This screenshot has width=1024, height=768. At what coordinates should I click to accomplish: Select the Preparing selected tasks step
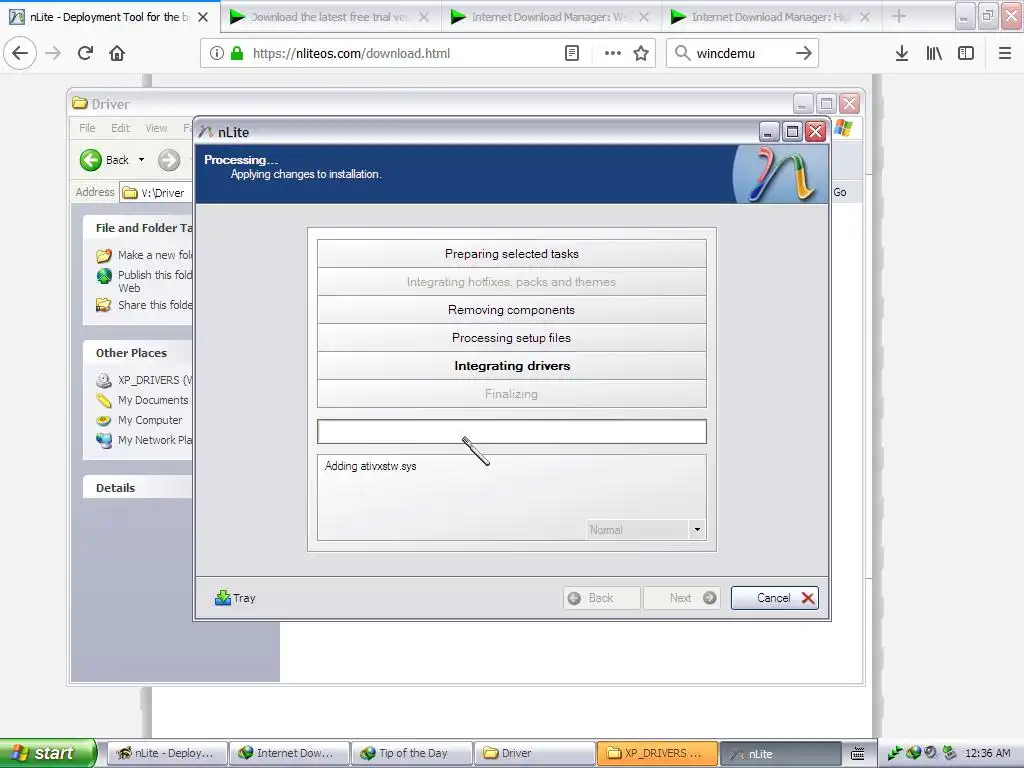(x=512, y=254)
